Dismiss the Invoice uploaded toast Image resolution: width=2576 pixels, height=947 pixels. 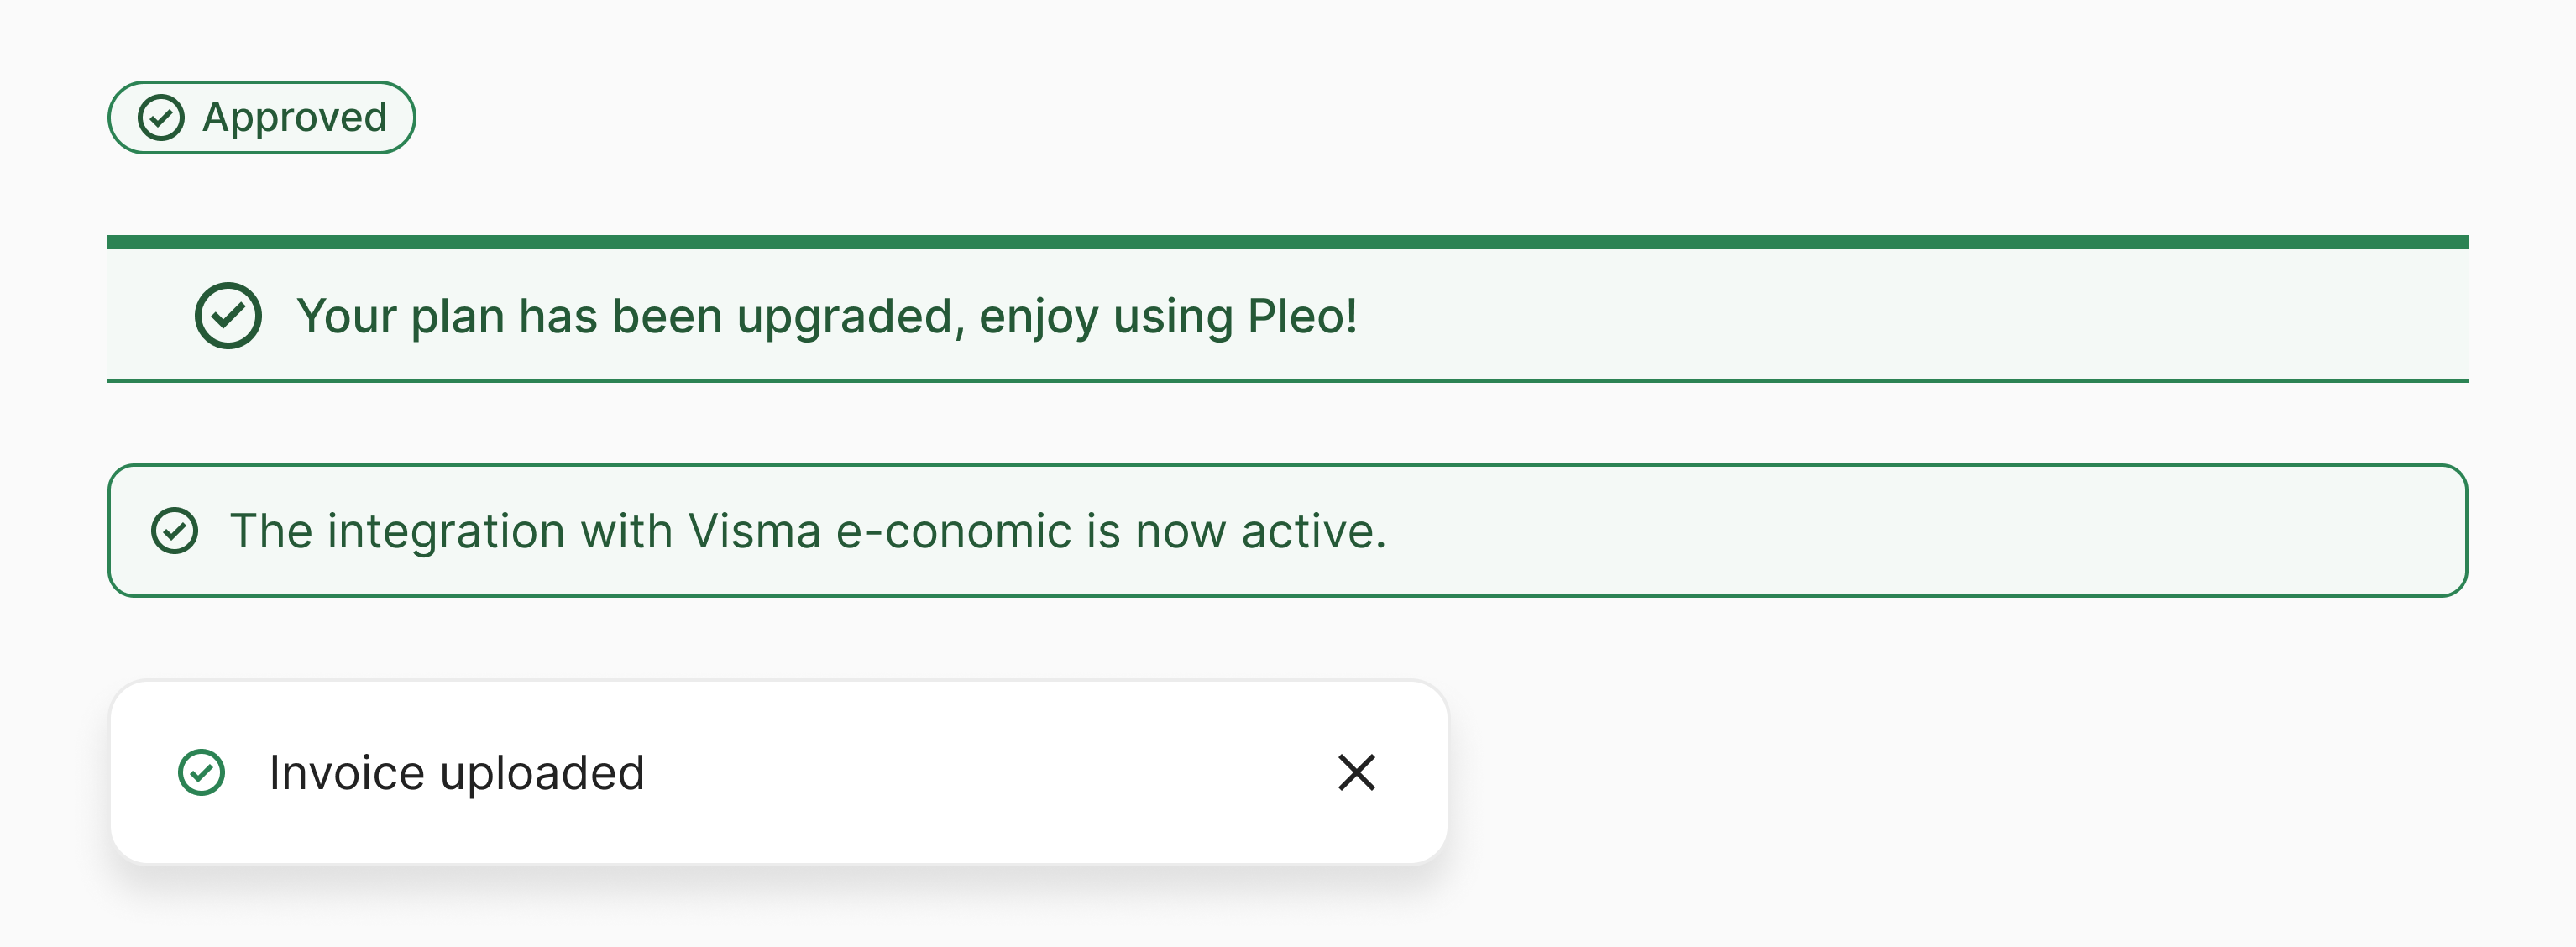1356,773
